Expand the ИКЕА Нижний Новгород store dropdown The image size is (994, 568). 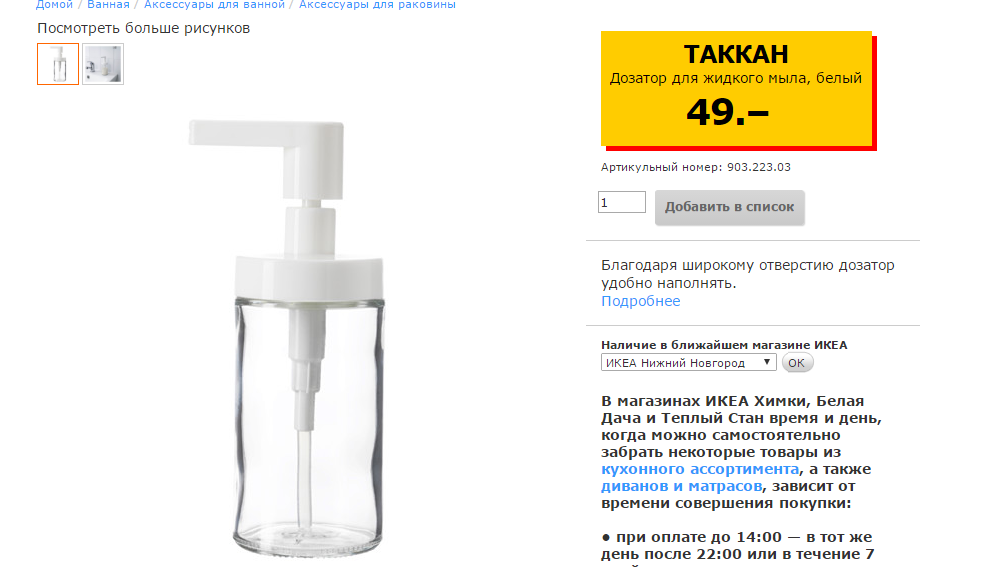point(688,363)
